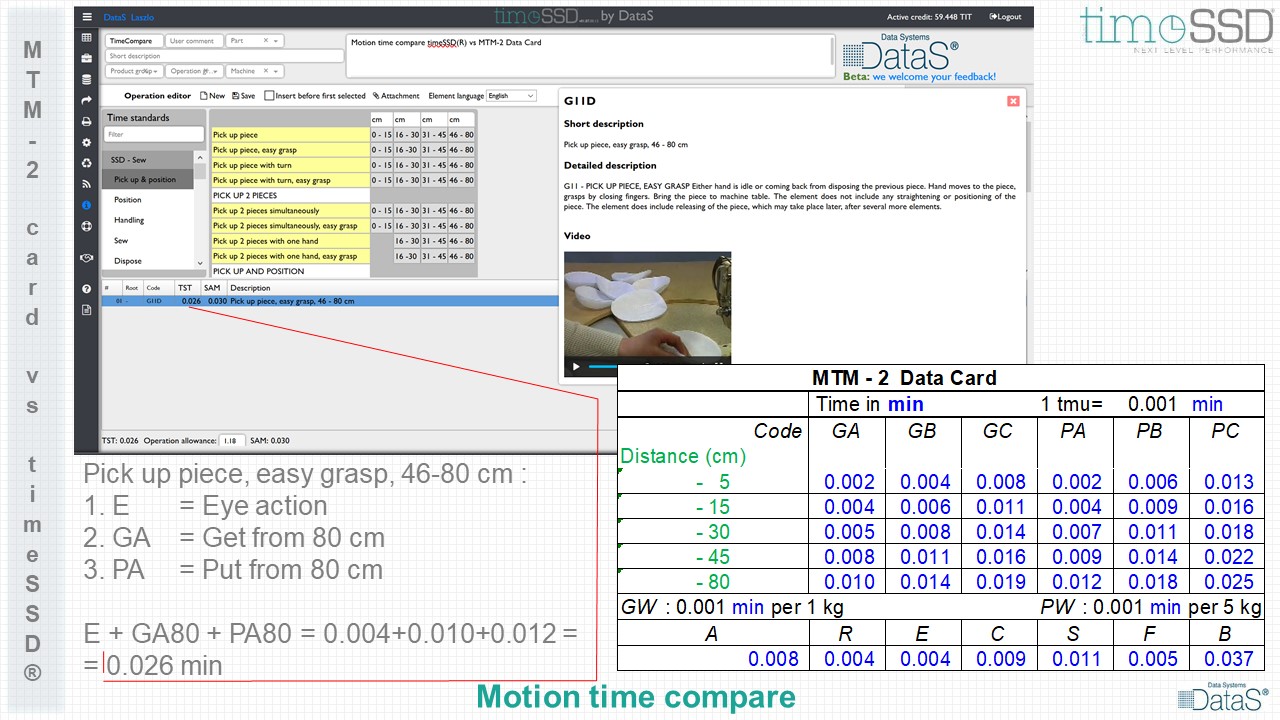
Task: Open the Operation dropdown
Action: tap(195, 71)
